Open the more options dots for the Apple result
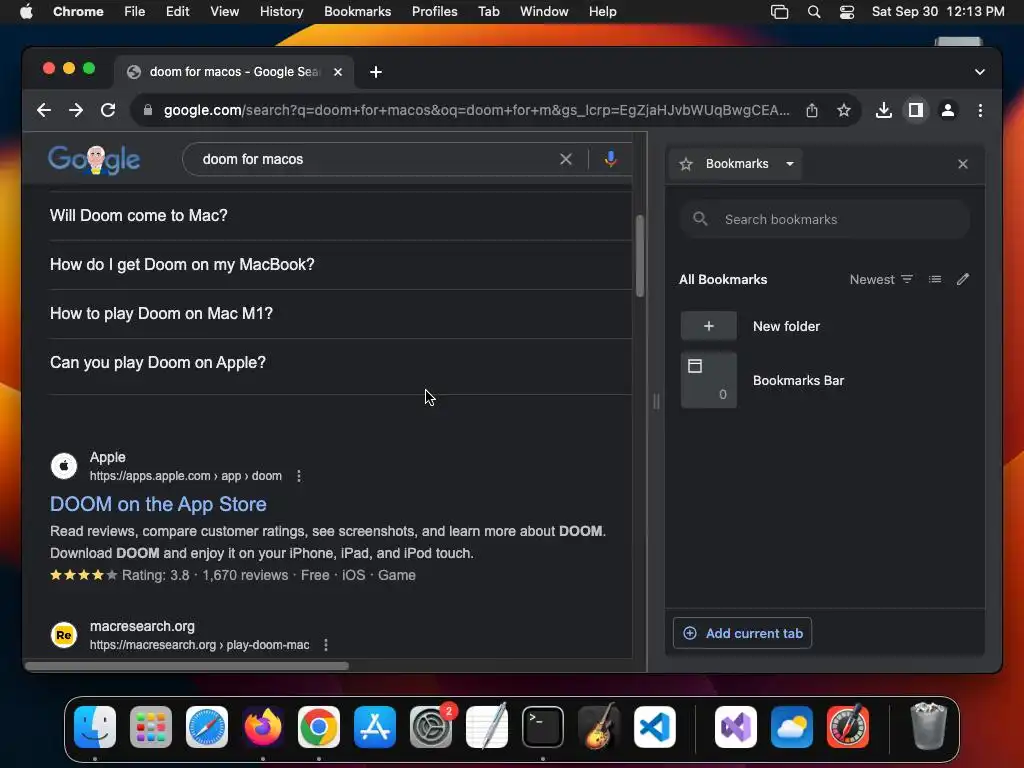 pyautogui.click(x=299, y=476)
